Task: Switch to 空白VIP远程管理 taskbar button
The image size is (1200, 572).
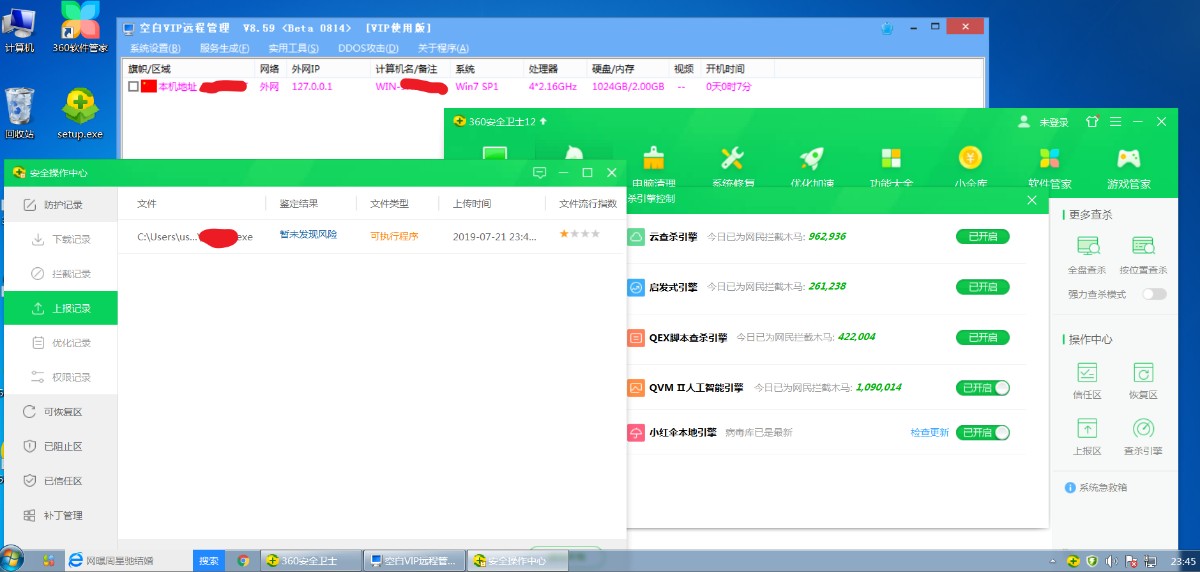Action: point(414,561)
